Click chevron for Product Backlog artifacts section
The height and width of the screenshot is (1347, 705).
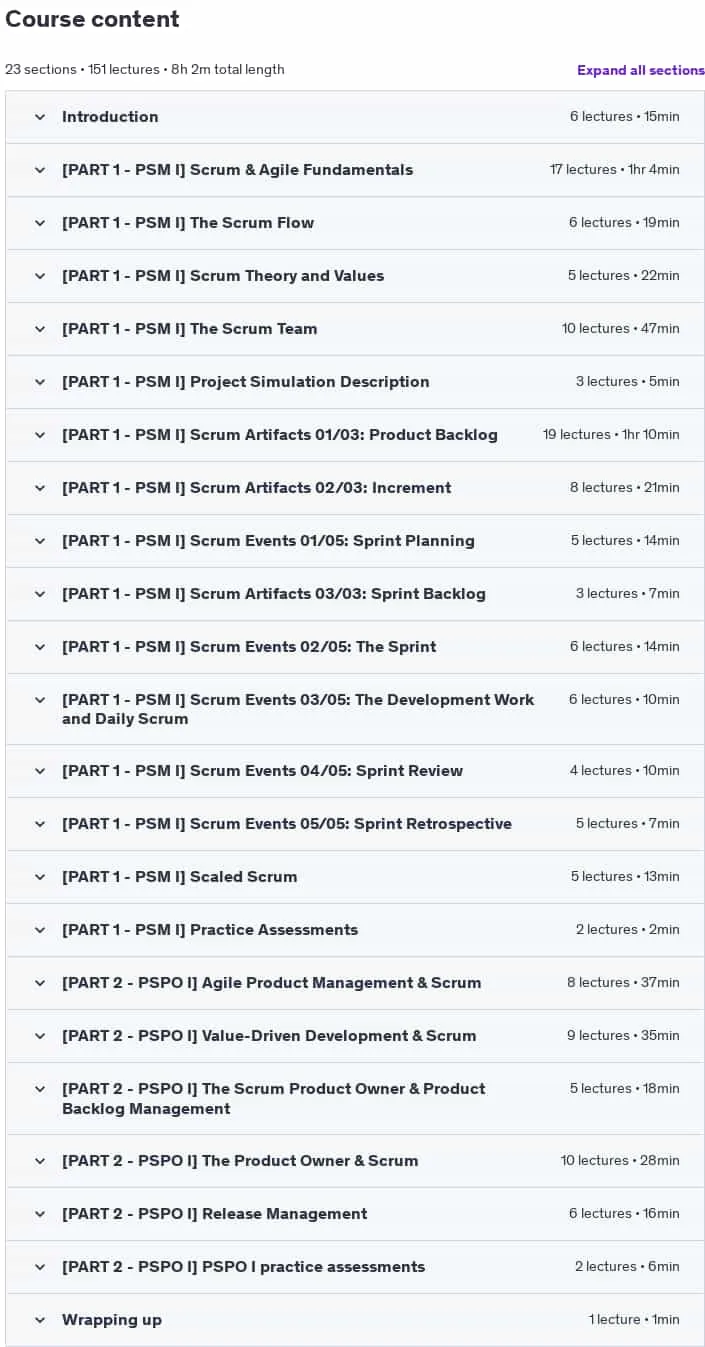tap(40, 435)
